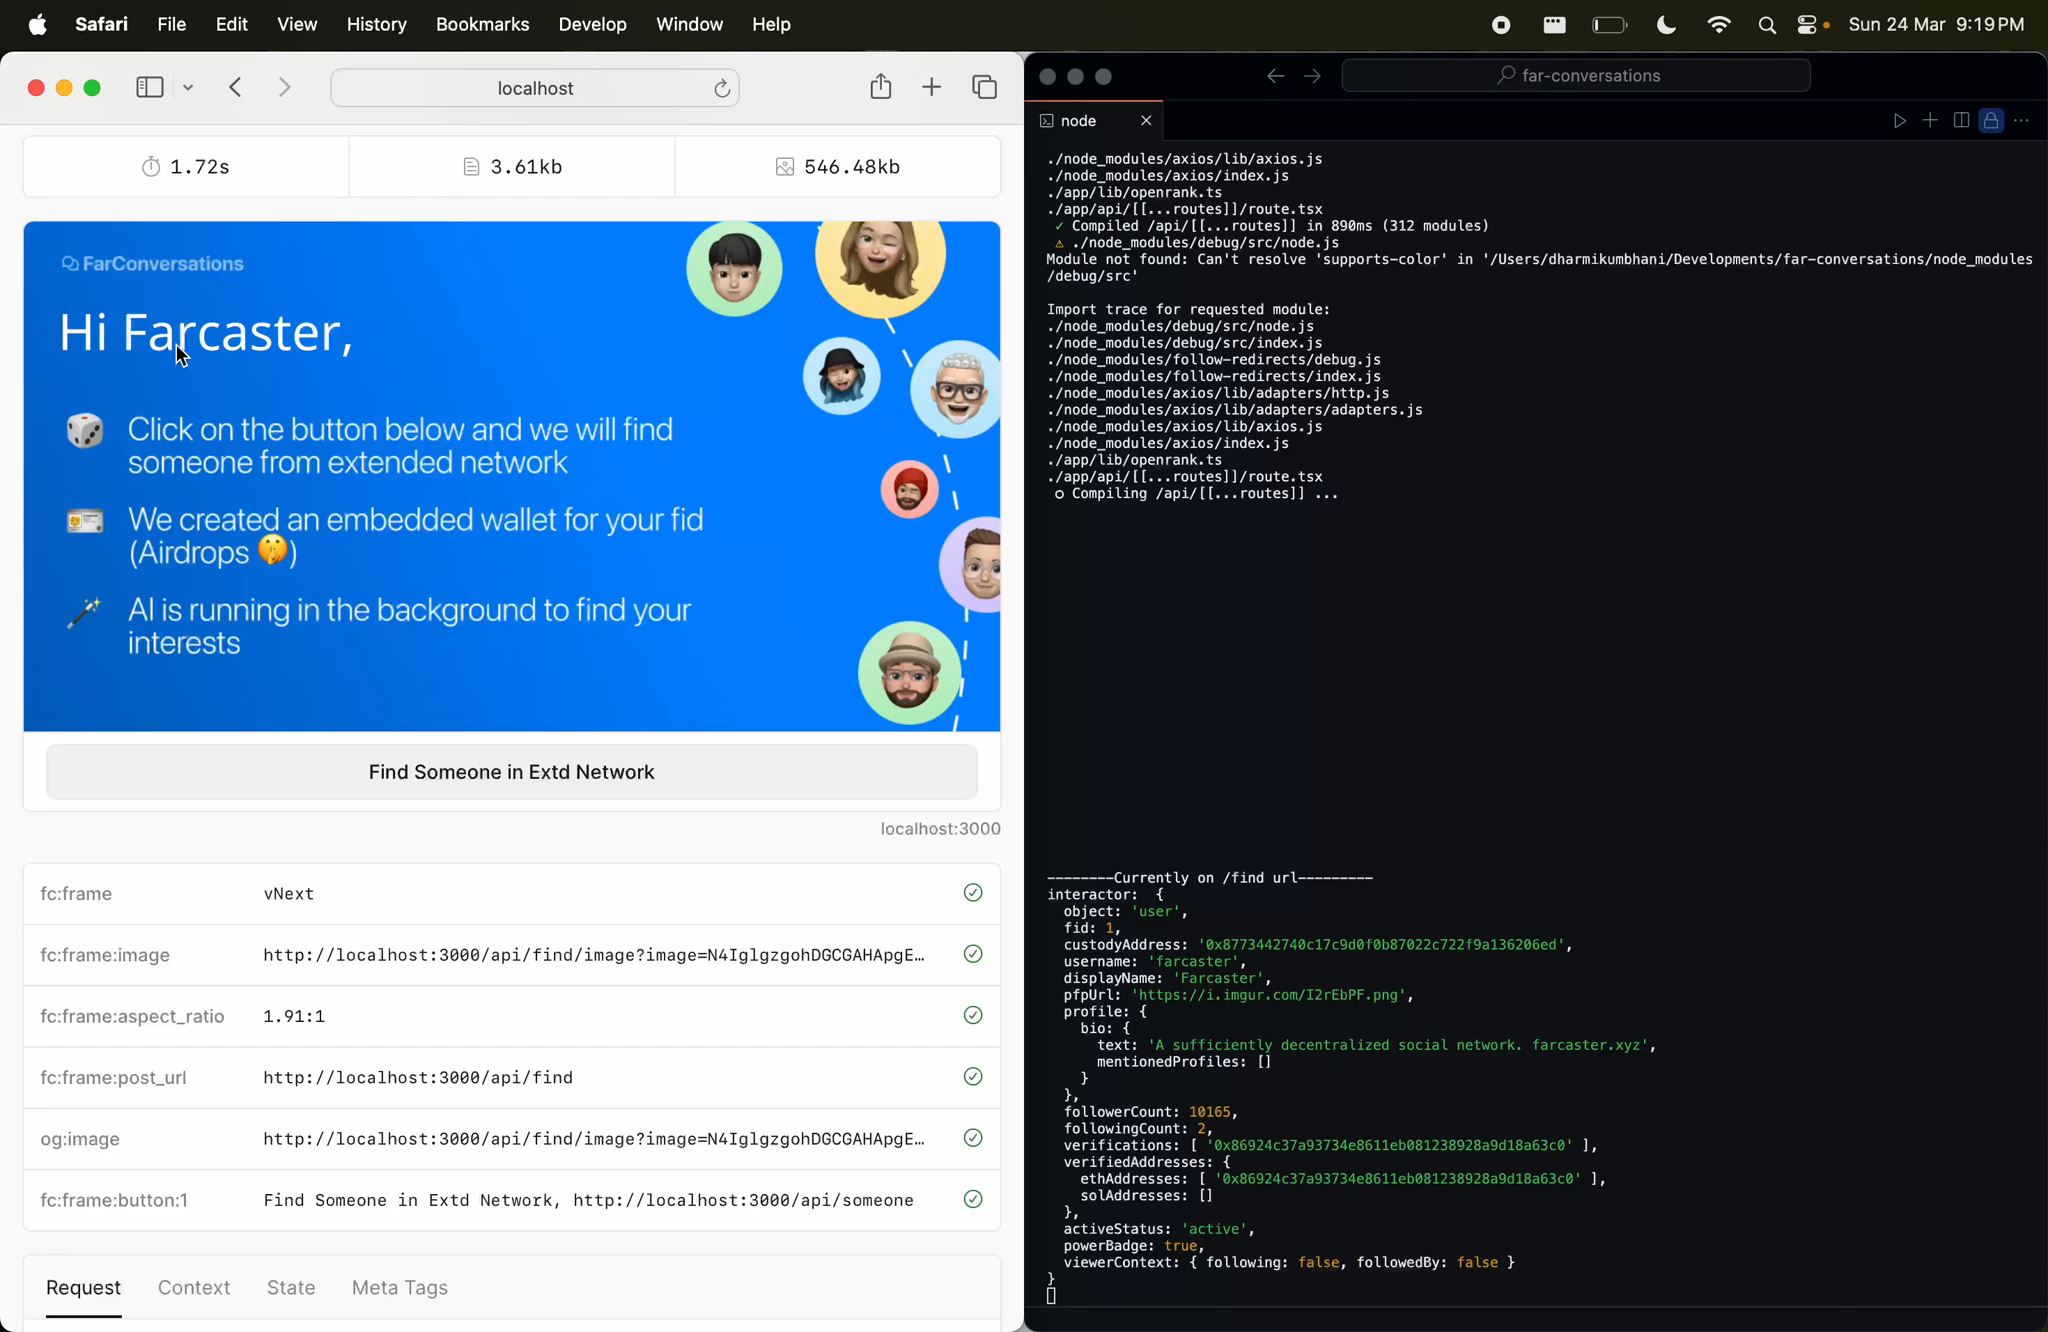The width and height of the screenshot is (2048, 1332).
Task: Open the Develop menu
Action: [x=592, y=25]
